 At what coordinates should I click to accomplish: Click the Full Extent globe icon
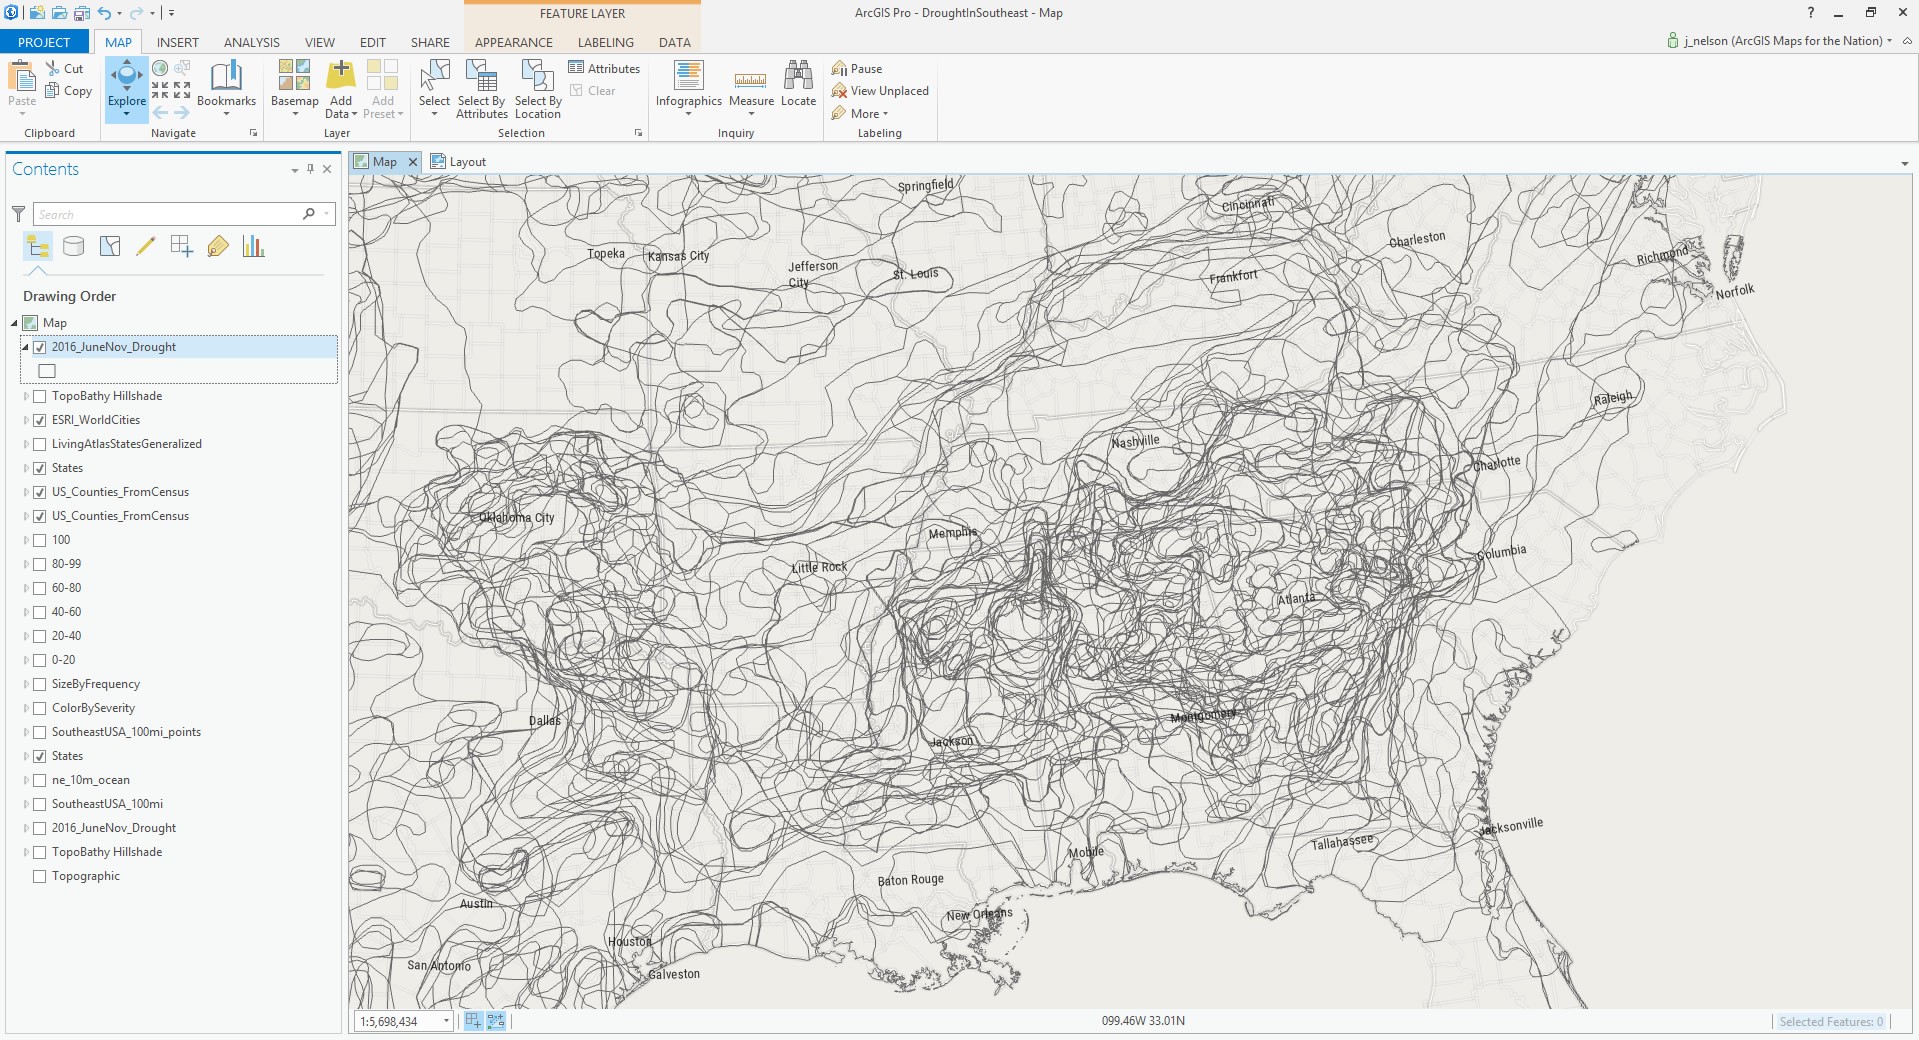tap(160, 68)
